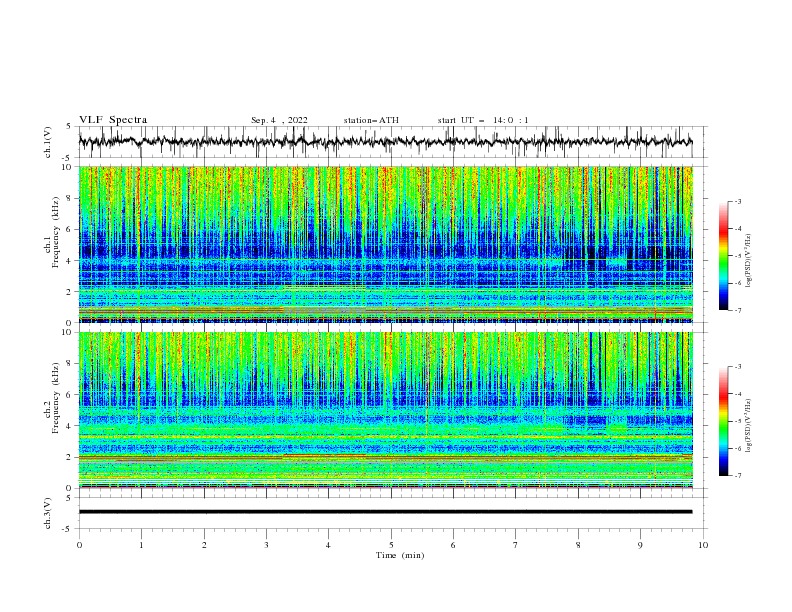792x612 pixels.
Task: Click the "3" tick on the time axis
Action: pos(266,545)
